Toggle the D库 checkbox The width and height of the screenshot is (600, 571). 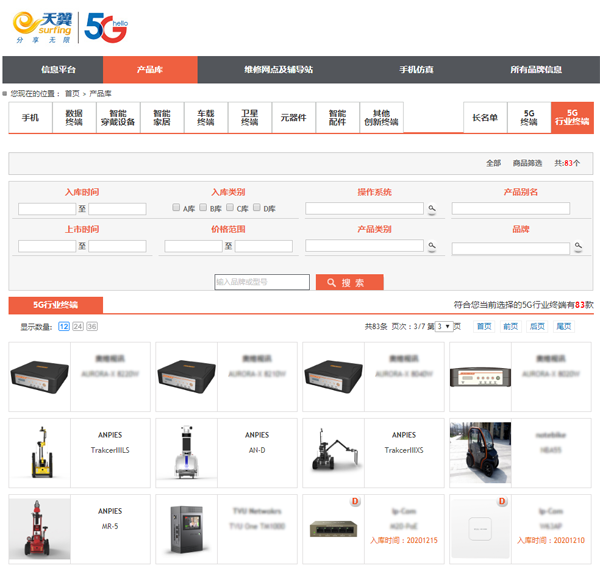[257, 208]
